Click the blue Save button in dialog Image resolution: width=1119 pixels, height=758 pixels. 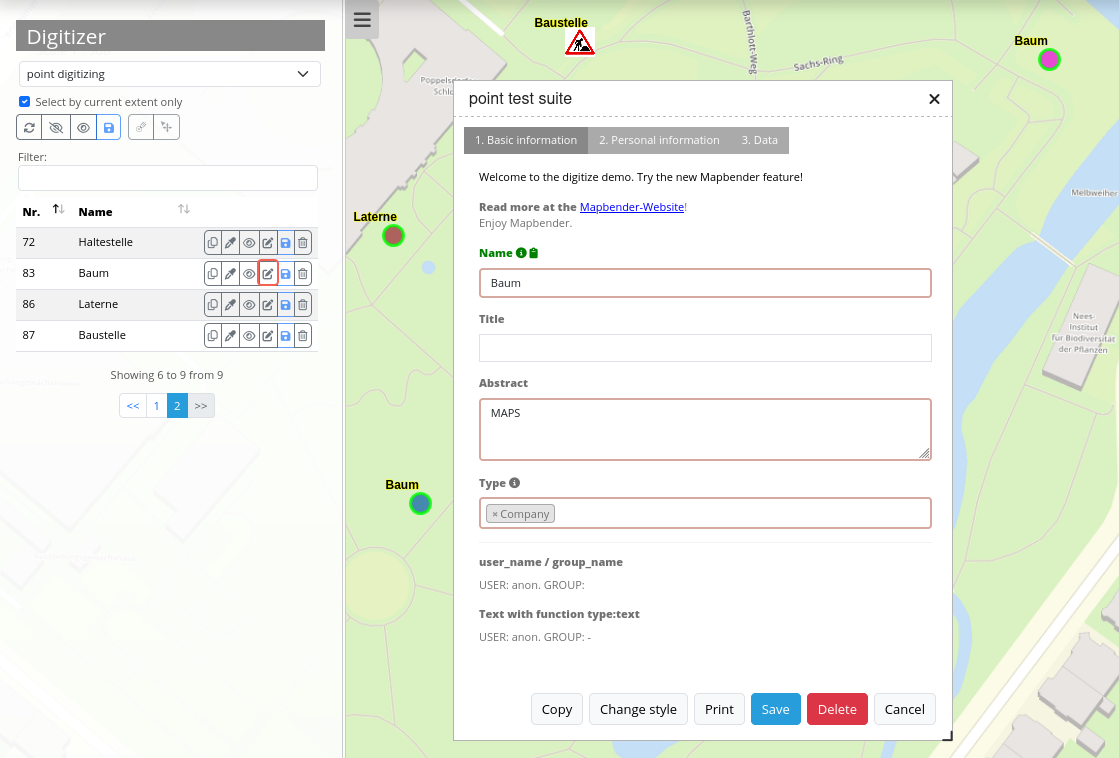click(x=775, y=709)
